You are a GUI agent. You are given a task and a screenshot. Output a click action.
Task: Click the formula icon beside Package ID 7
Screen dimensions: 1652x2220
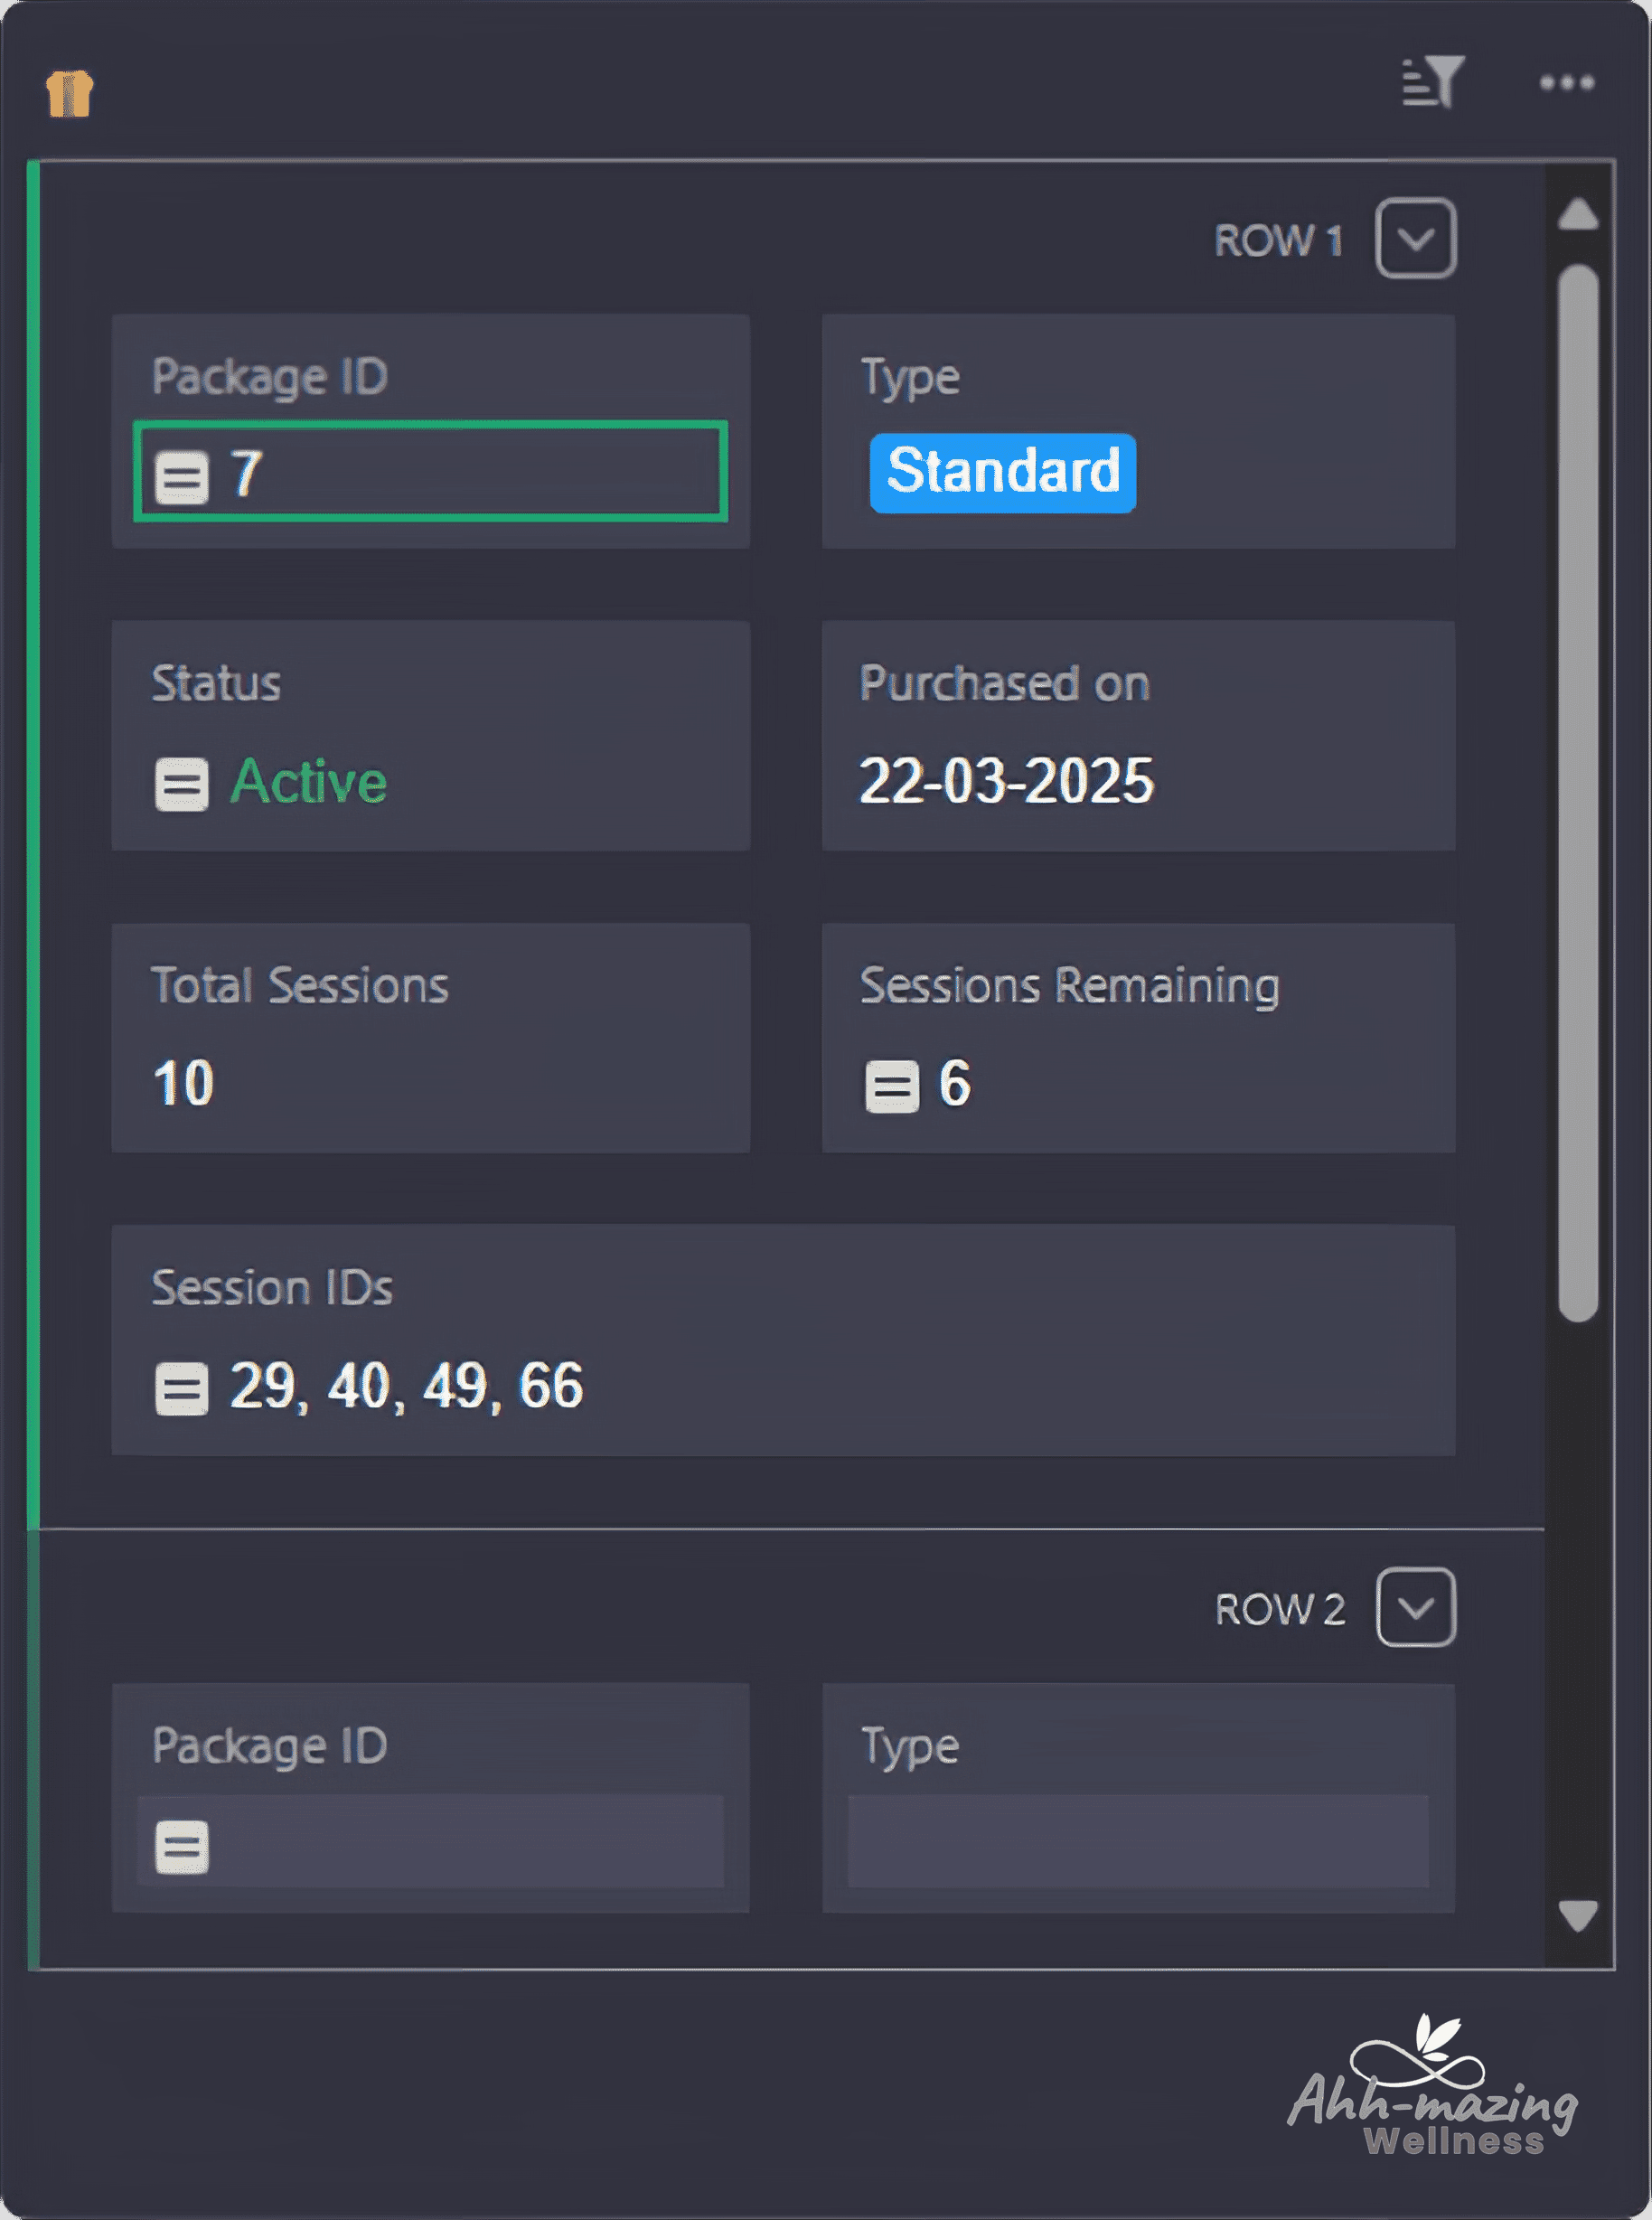(x=182, y=476)
